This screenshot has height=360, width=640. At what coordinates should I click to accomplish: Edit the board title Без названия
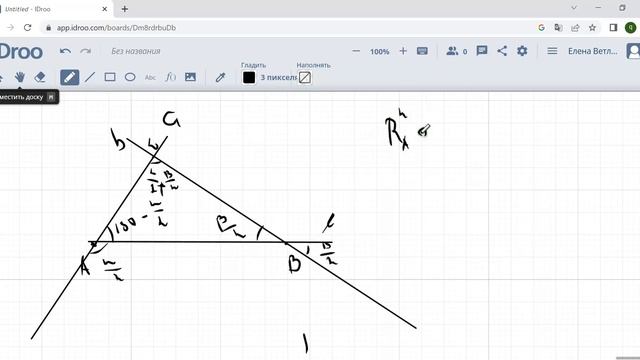[136, 51]
